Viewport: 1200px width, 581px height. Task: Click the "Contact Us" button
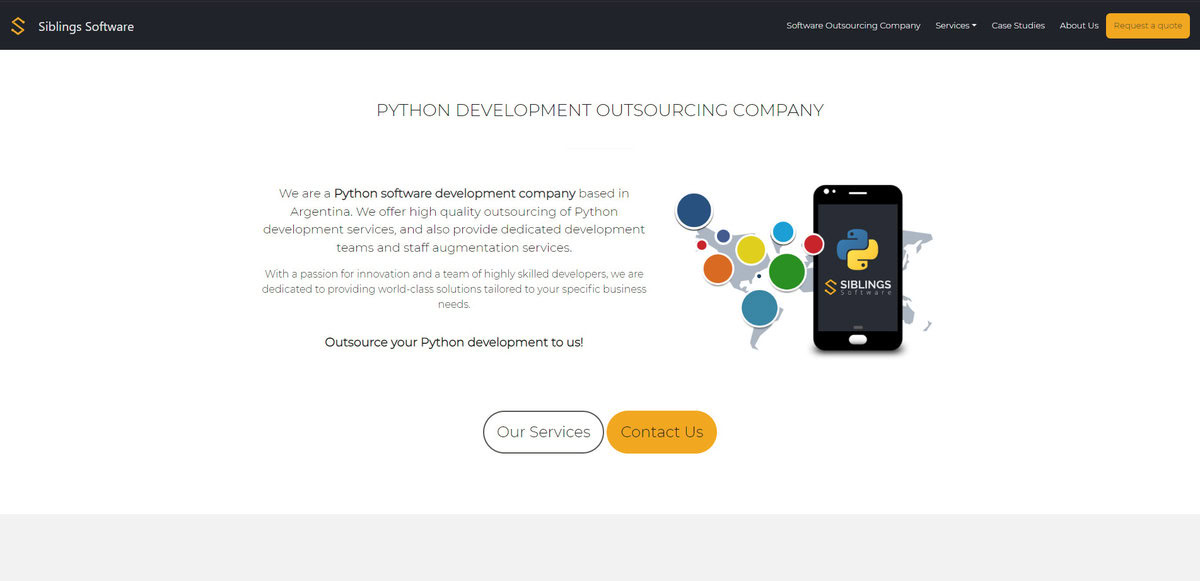pos(661,432)
